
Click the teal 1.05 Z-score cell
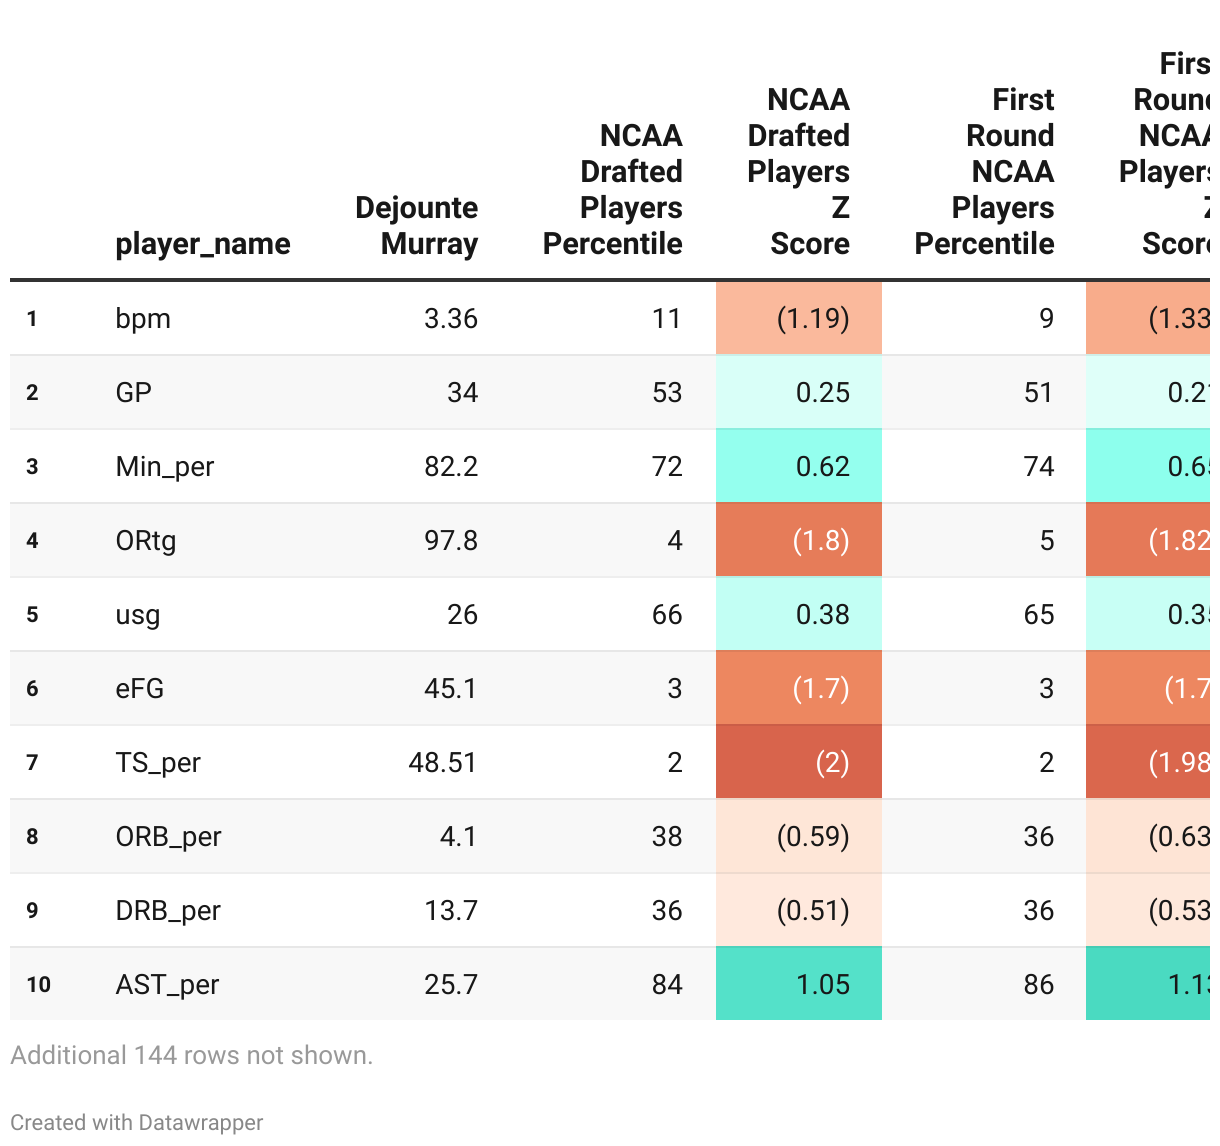point(799,985)
